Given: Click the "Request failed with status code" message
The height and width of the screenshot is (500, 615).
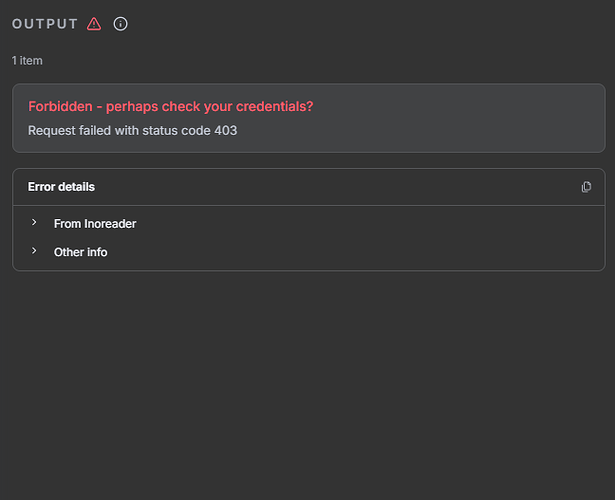Looking at the screenshot, I should point(118,130).
